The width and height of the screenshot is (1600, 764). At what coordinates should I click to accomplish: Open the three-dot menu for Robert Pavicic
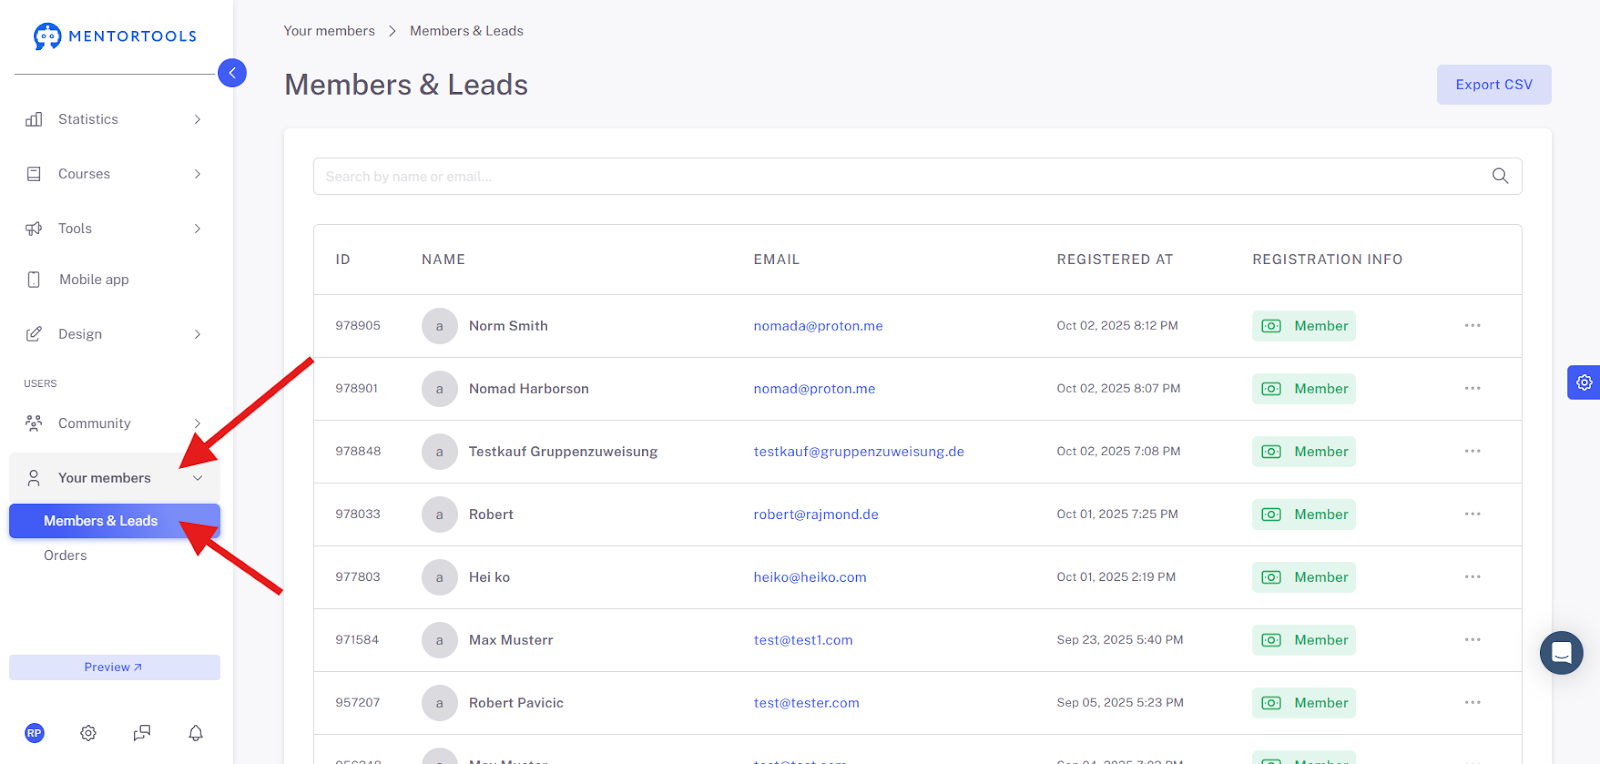click(1473, 703)
